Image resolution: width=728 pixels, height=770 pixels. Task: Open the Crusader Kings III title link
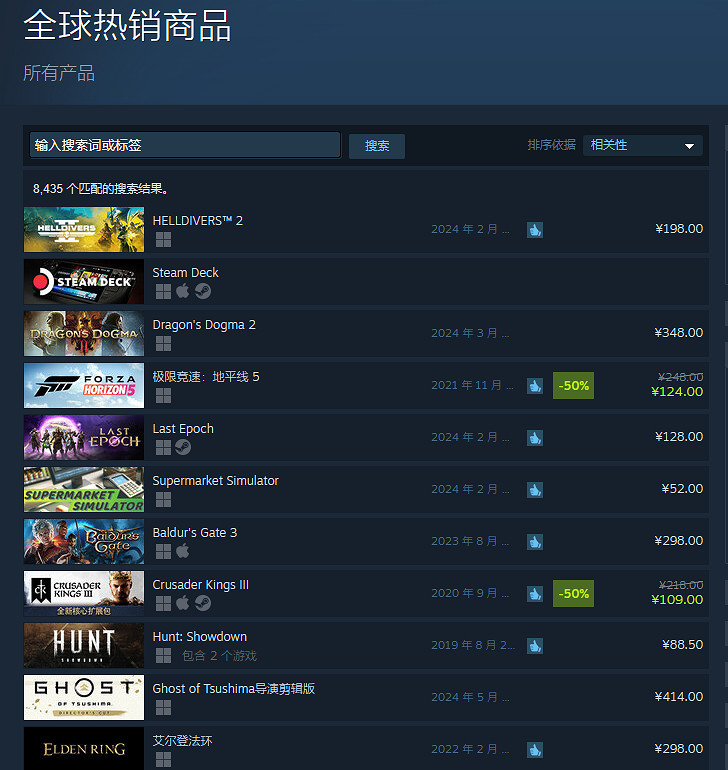(x=200, y=585)
